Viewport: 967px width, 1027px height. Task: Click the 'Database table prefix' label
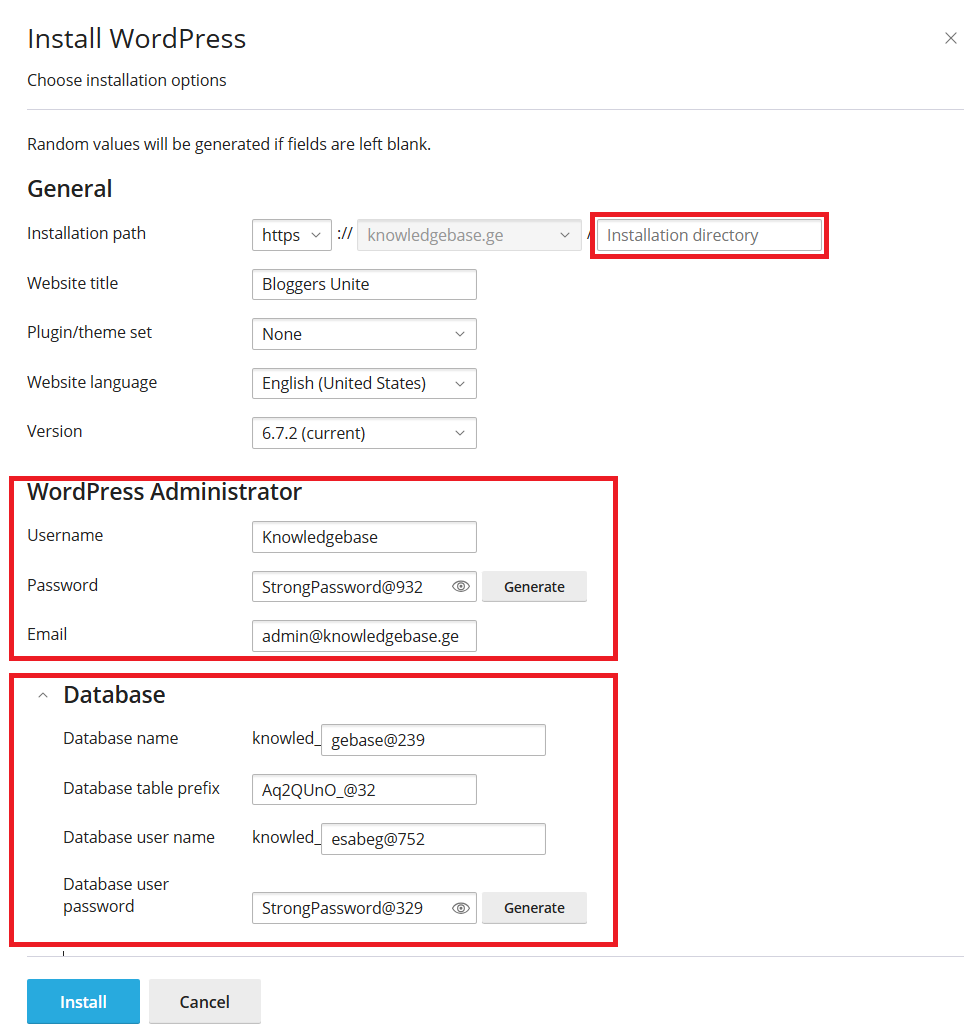coord(142,789)
